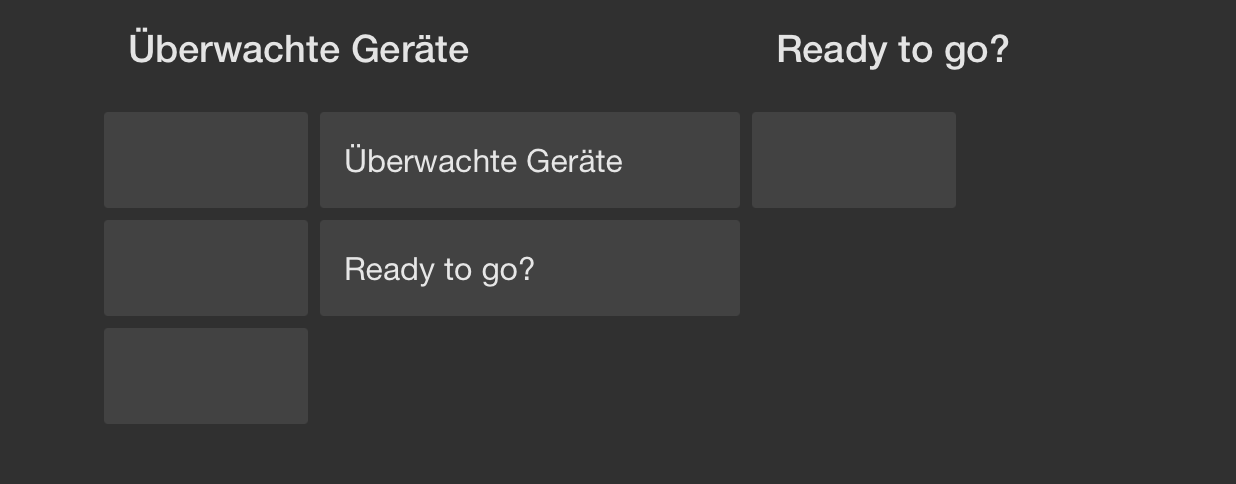Open the Ready to go? list entry
This screenshot has height=484, width=1236.
point(529,268)
